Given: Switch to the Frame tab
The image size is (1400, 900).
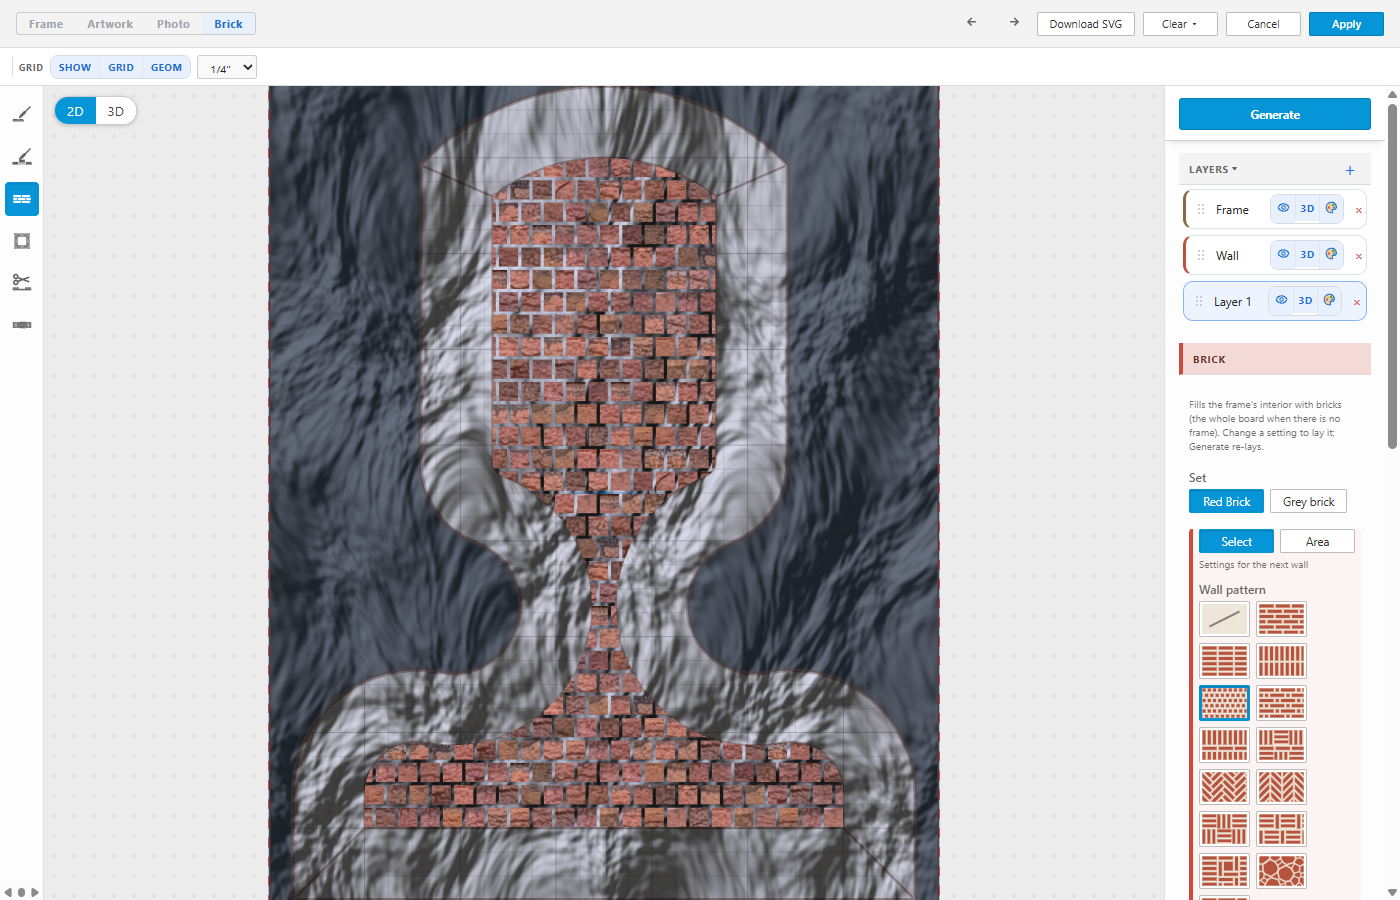Looking at the screenshot, I should pyautogui.click(x=46, y=24).
